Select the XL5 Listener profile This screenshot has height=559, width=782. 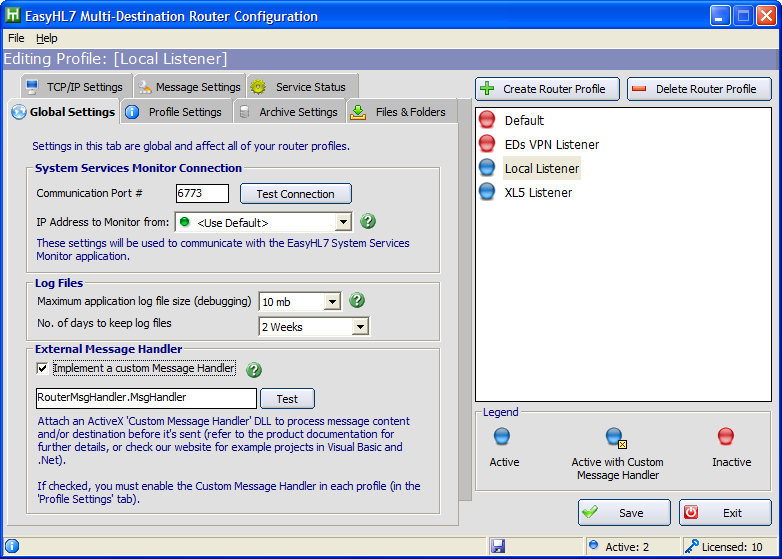point(538,192)
